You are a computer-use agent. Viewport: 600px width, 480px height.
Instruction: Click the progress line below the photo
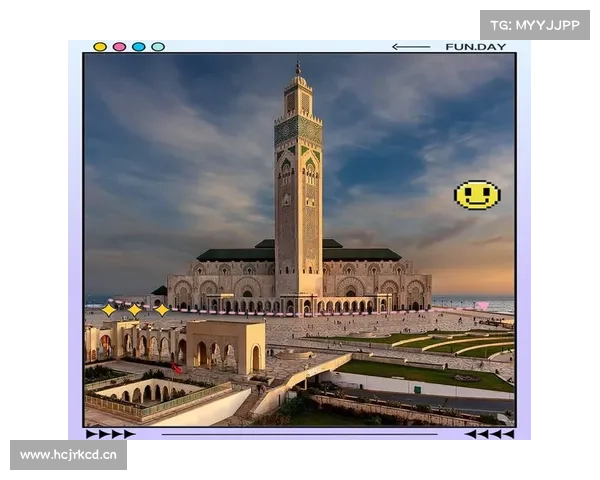[300, 434]
